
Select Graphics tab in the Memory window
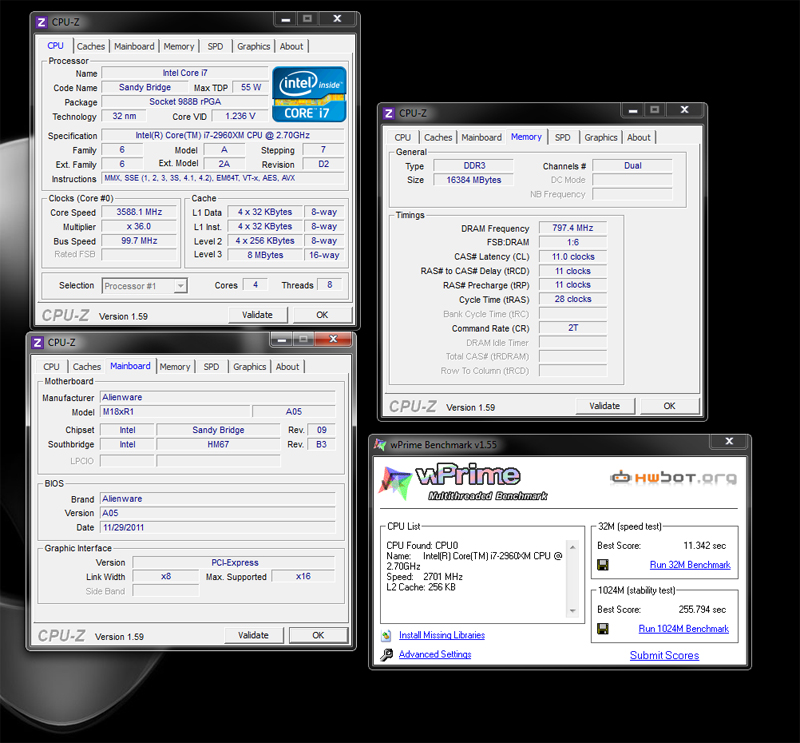click(601, 138)
